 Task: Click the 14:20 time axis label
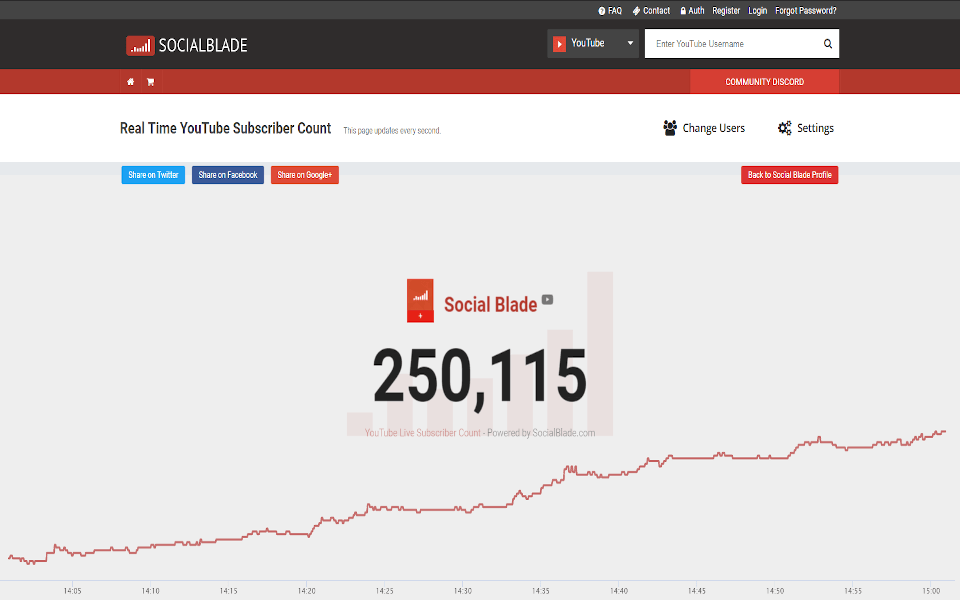click(307, 591)
